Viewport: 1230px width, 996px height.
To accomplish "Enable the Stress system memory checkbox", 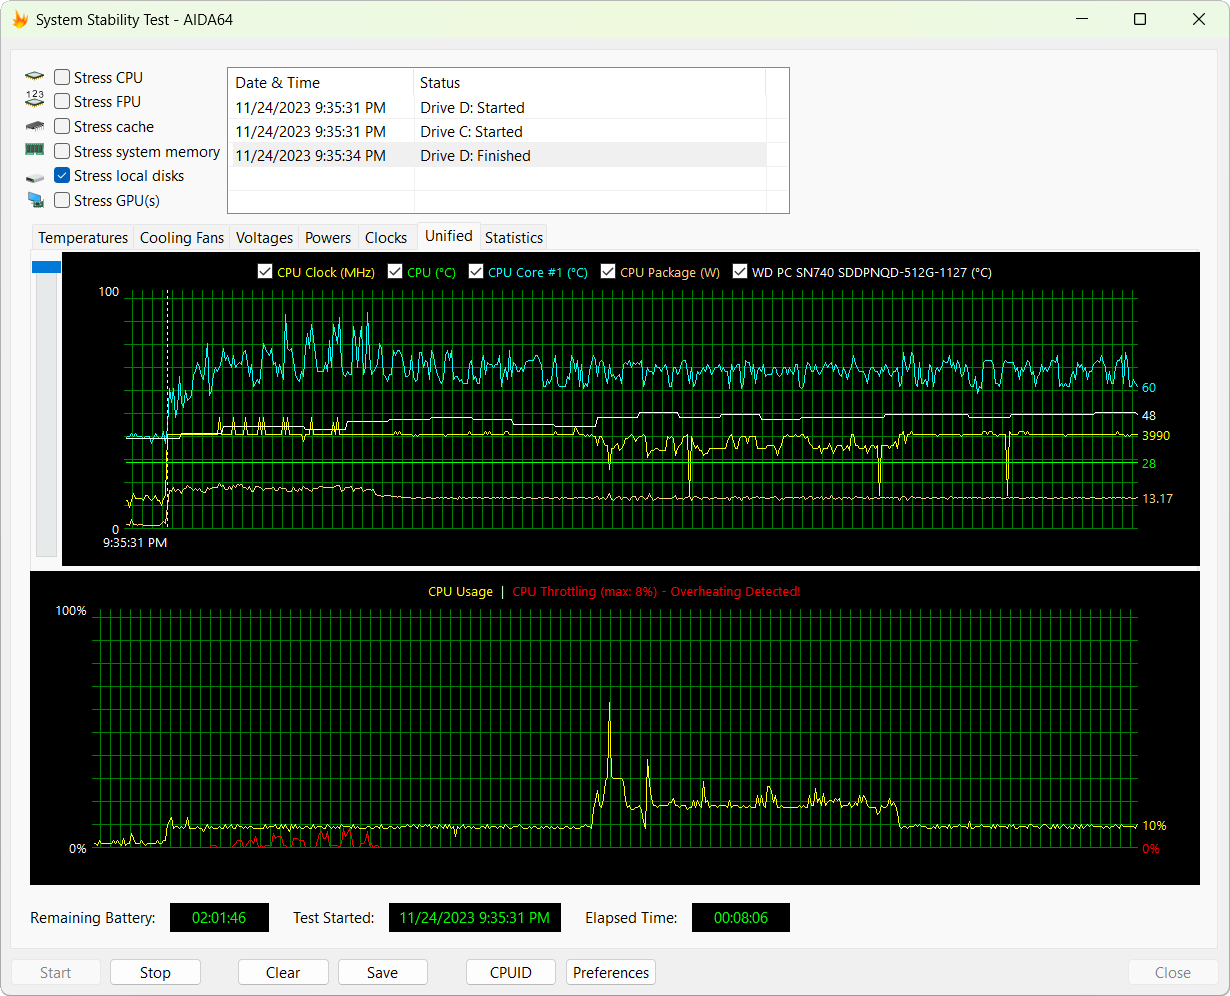I will (x=62, y=152).
